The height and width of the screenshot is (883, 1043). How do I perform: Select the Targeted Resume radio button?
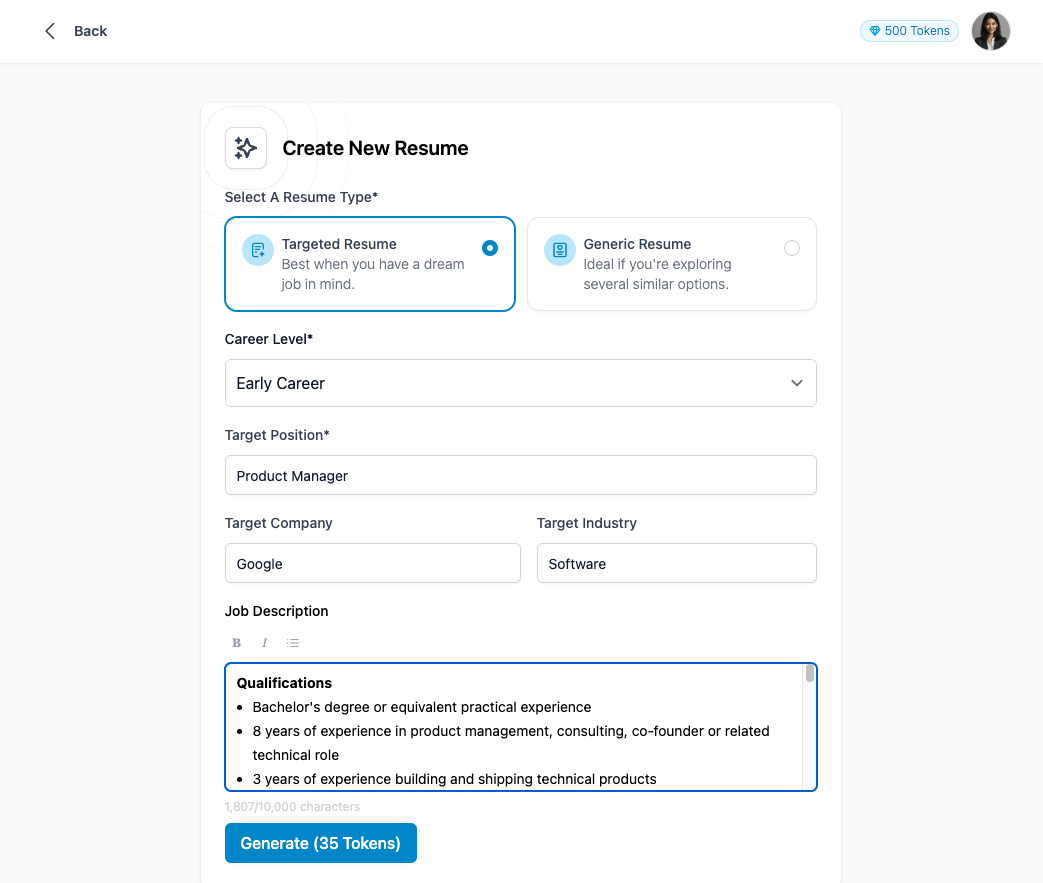tap(490, 247)
